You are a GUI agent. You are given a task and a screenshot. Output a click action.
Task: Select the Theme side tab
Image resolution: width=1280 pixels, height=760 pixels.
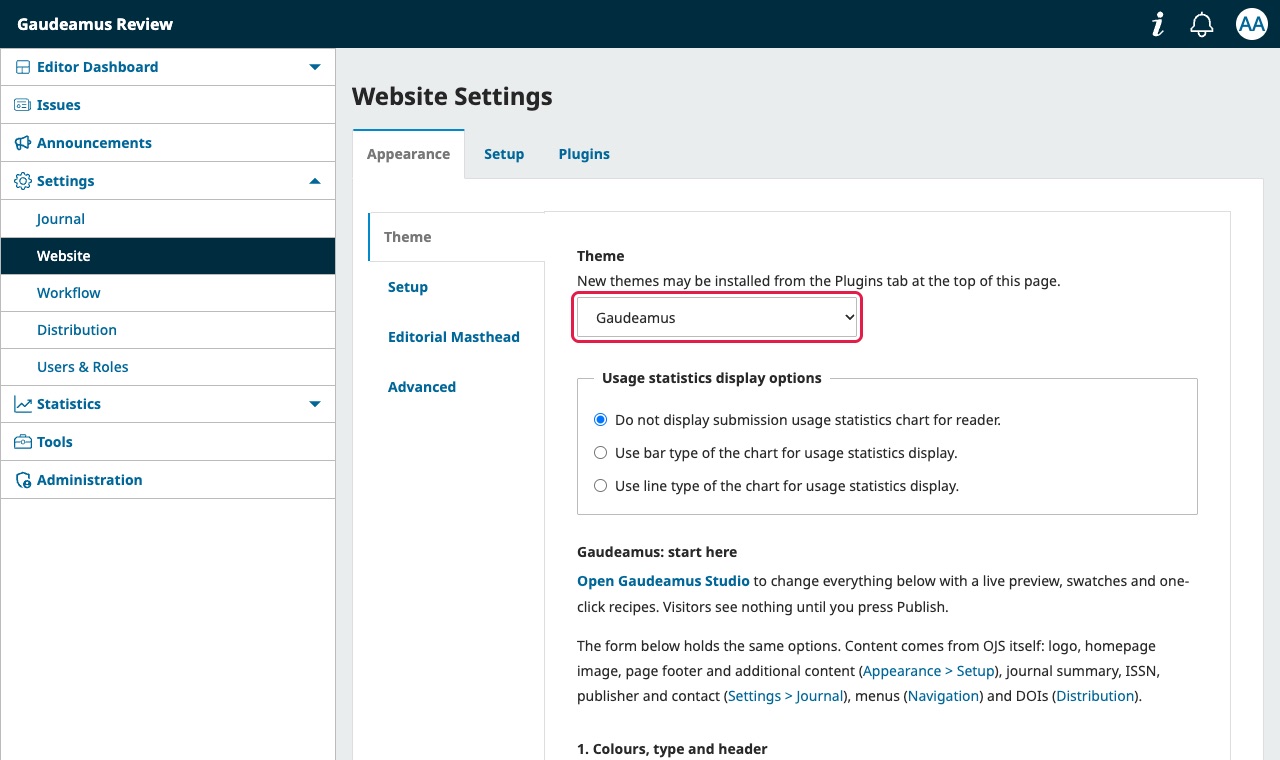point(456,237)
